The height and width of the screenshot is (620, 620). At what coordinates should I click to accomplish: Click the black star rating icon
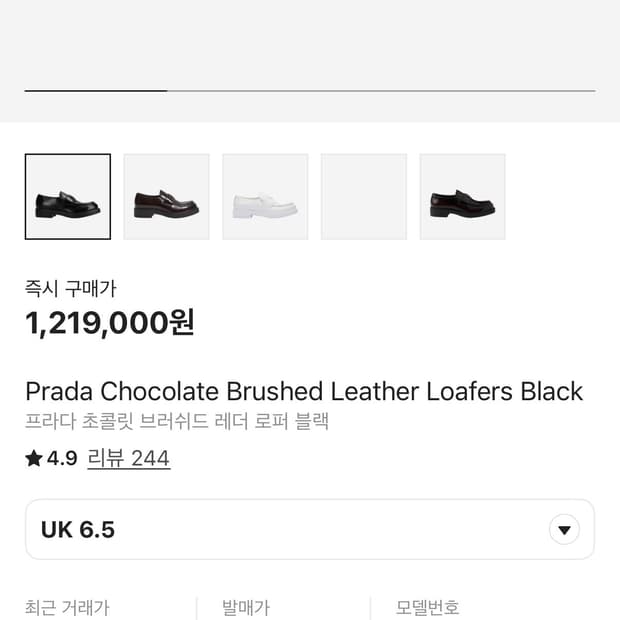point(34,459)
